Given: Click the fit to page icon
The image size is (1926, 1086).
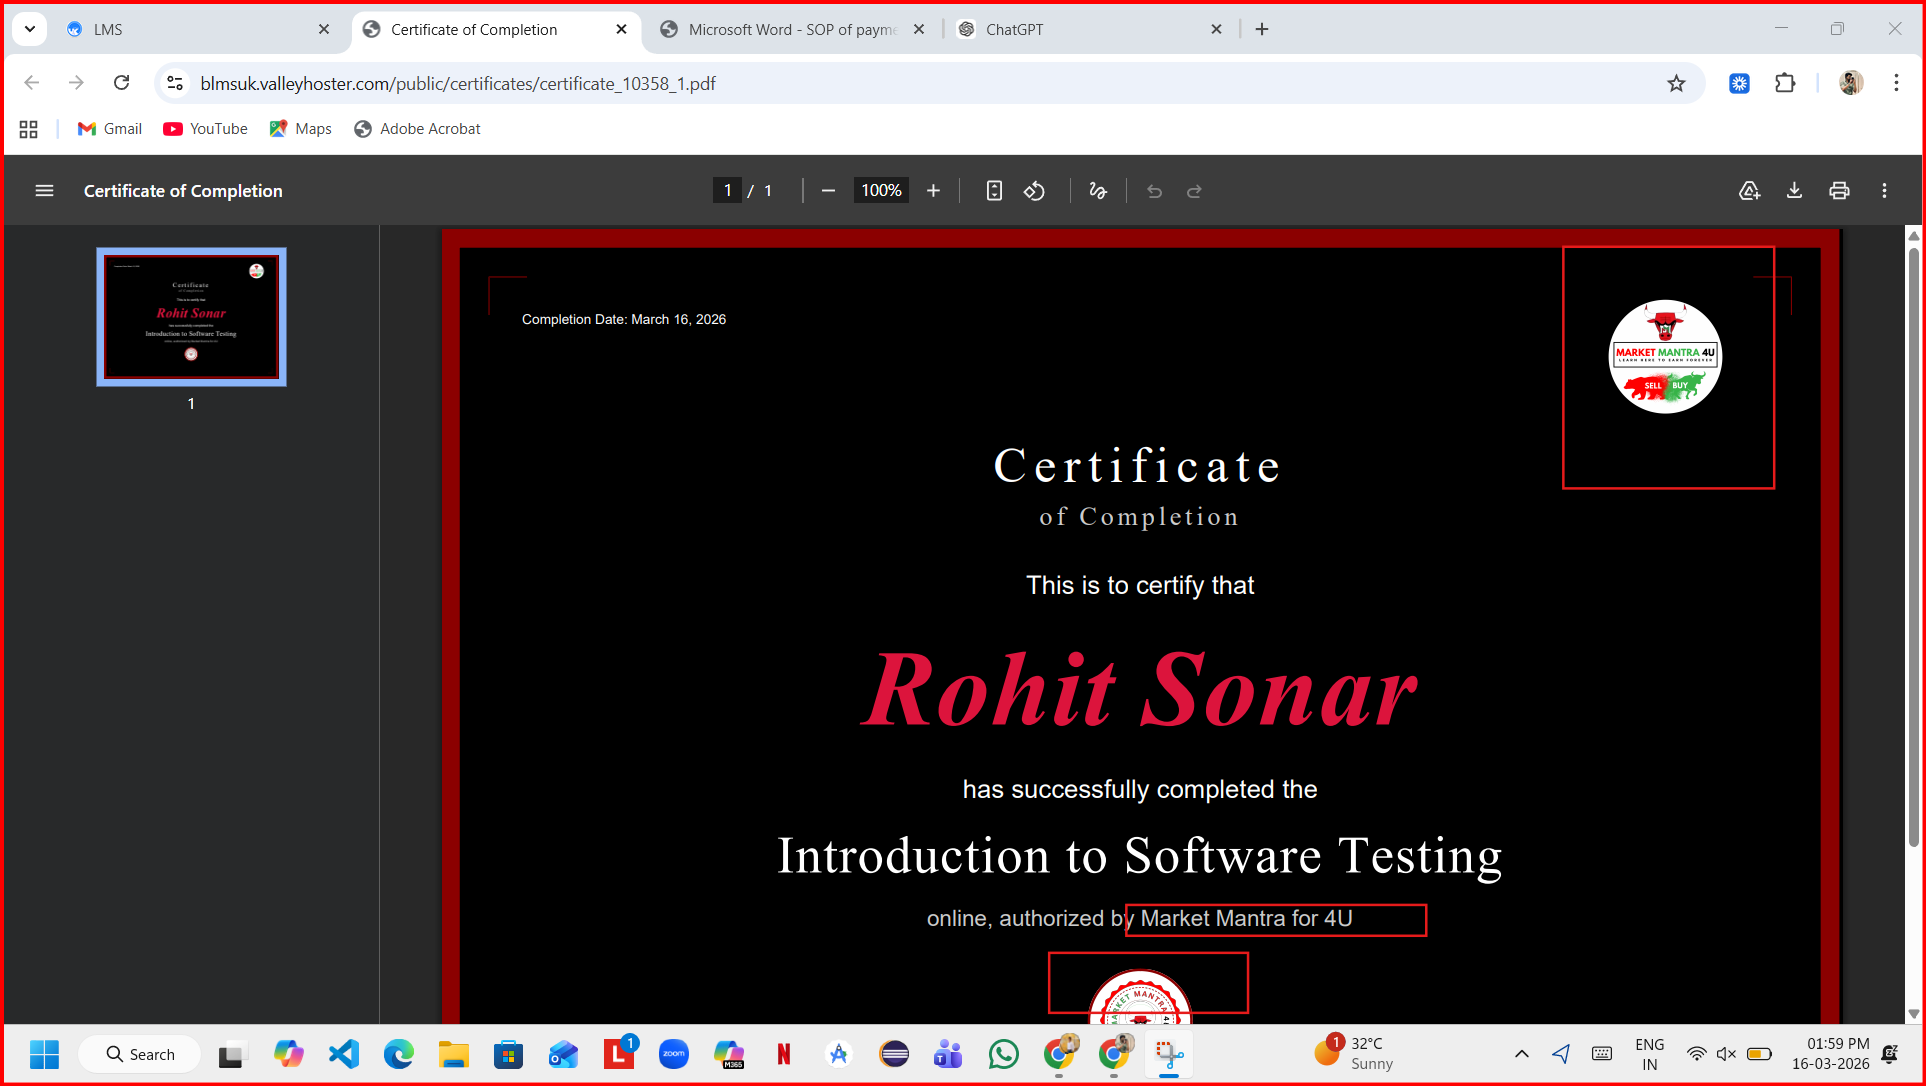Looking at the screenshot, I should pyautogui.click(x=993, y=190).
